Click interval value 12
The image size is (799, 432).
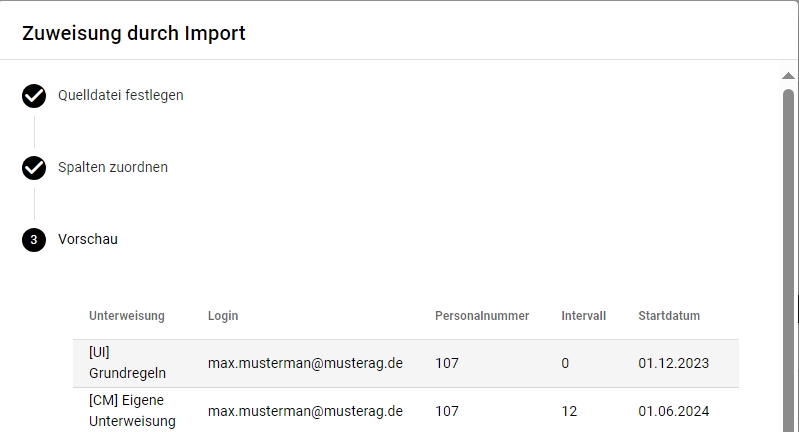[569, 411]
